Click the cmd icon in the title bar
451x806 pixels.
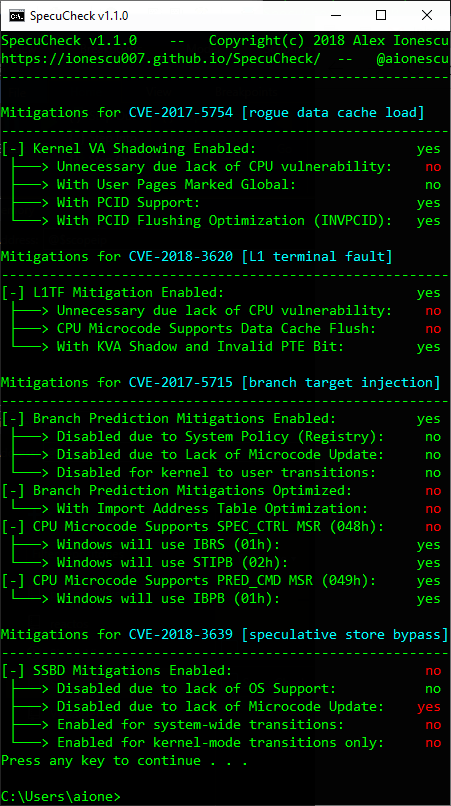[x=17, y=15]
